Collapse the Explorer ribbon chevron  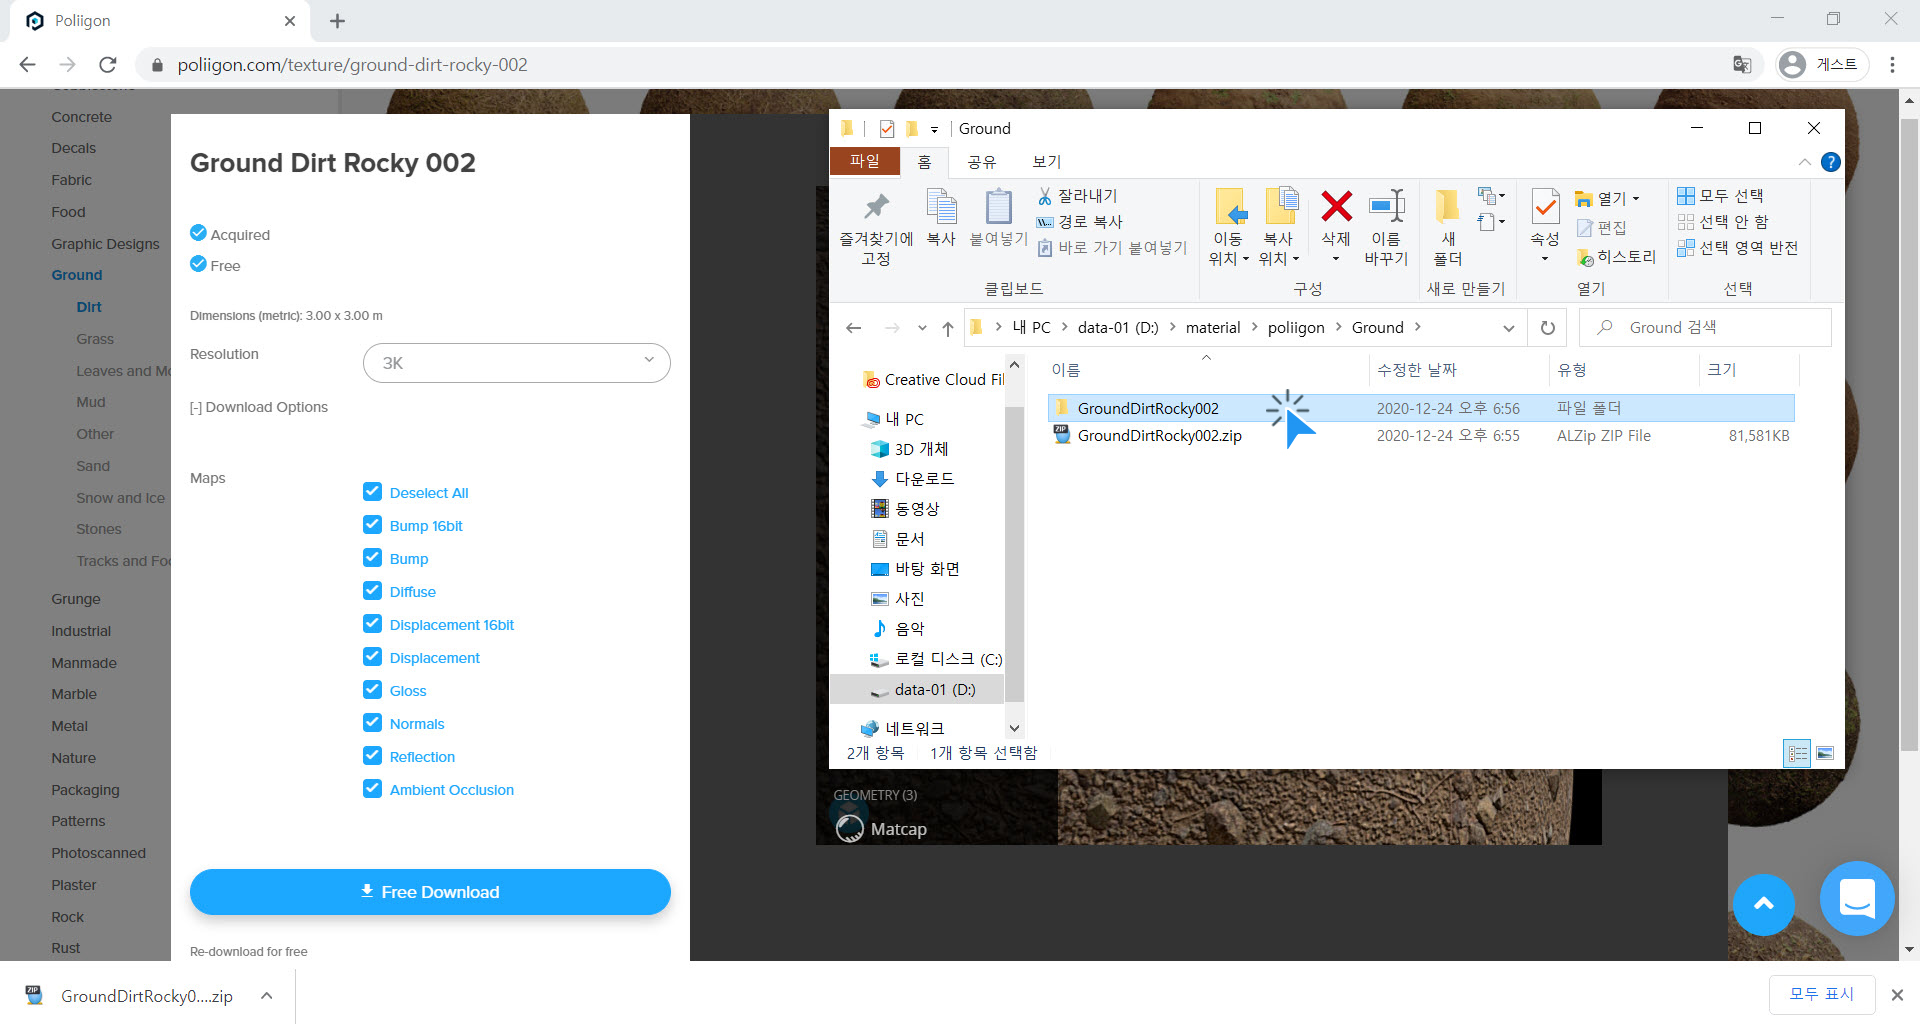tap(1804, 162)
